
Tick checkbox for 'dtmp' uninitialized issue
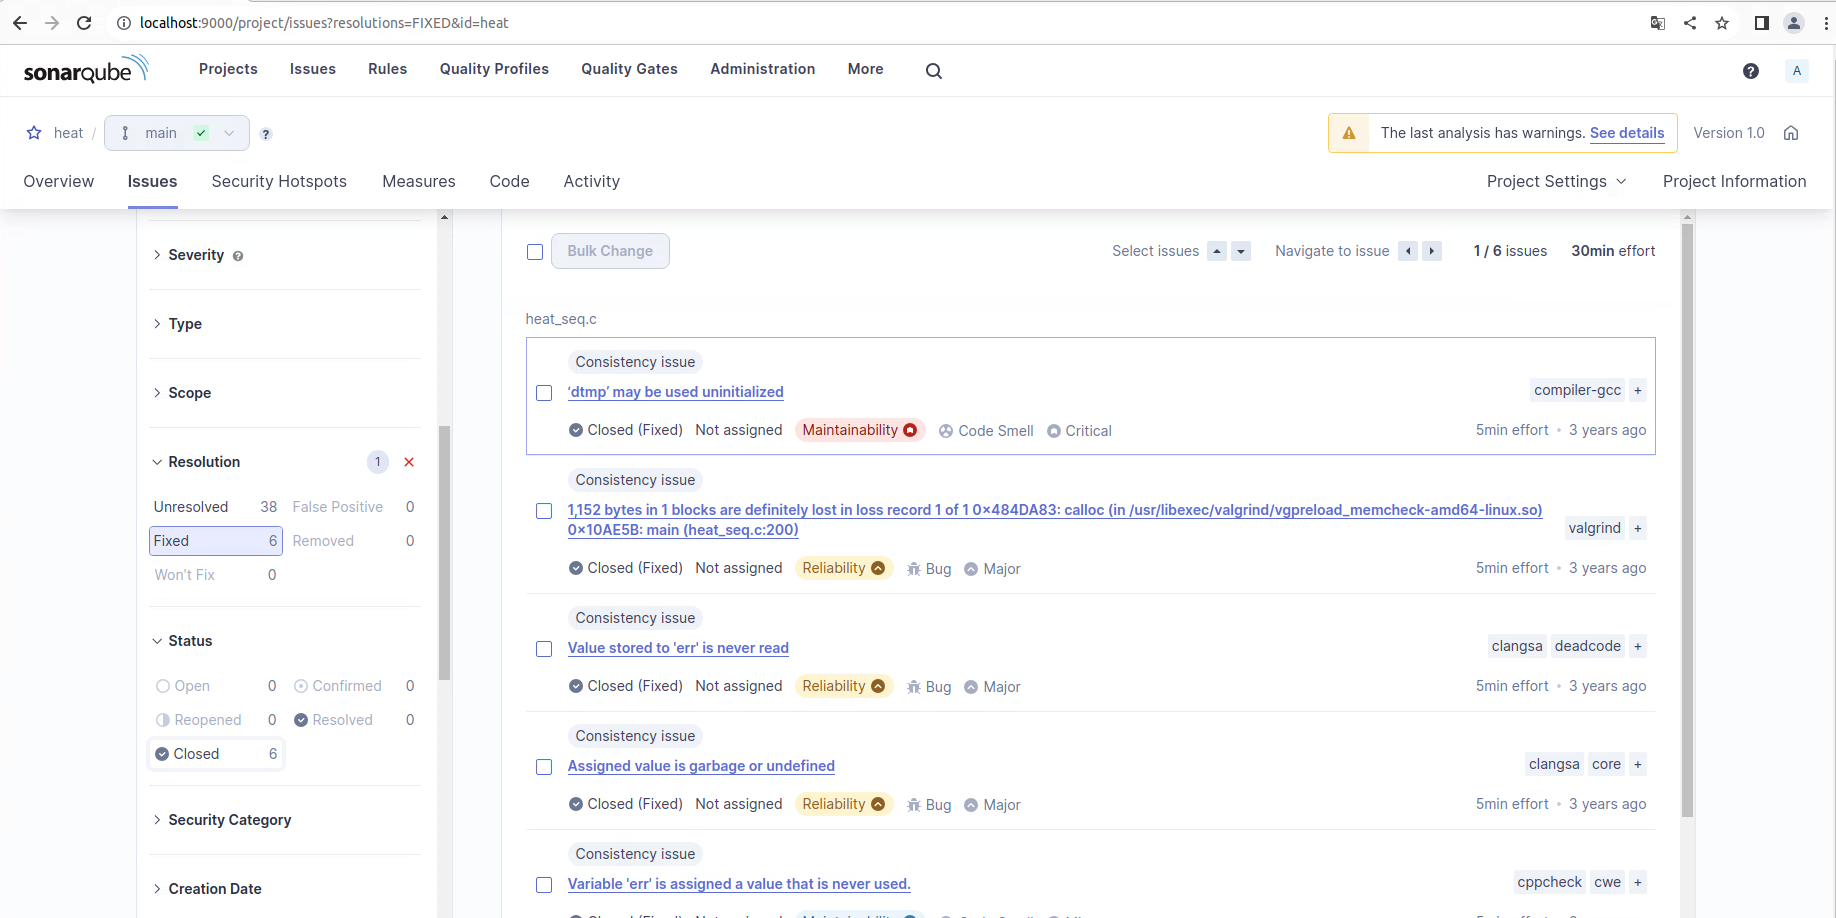(544, 393)
